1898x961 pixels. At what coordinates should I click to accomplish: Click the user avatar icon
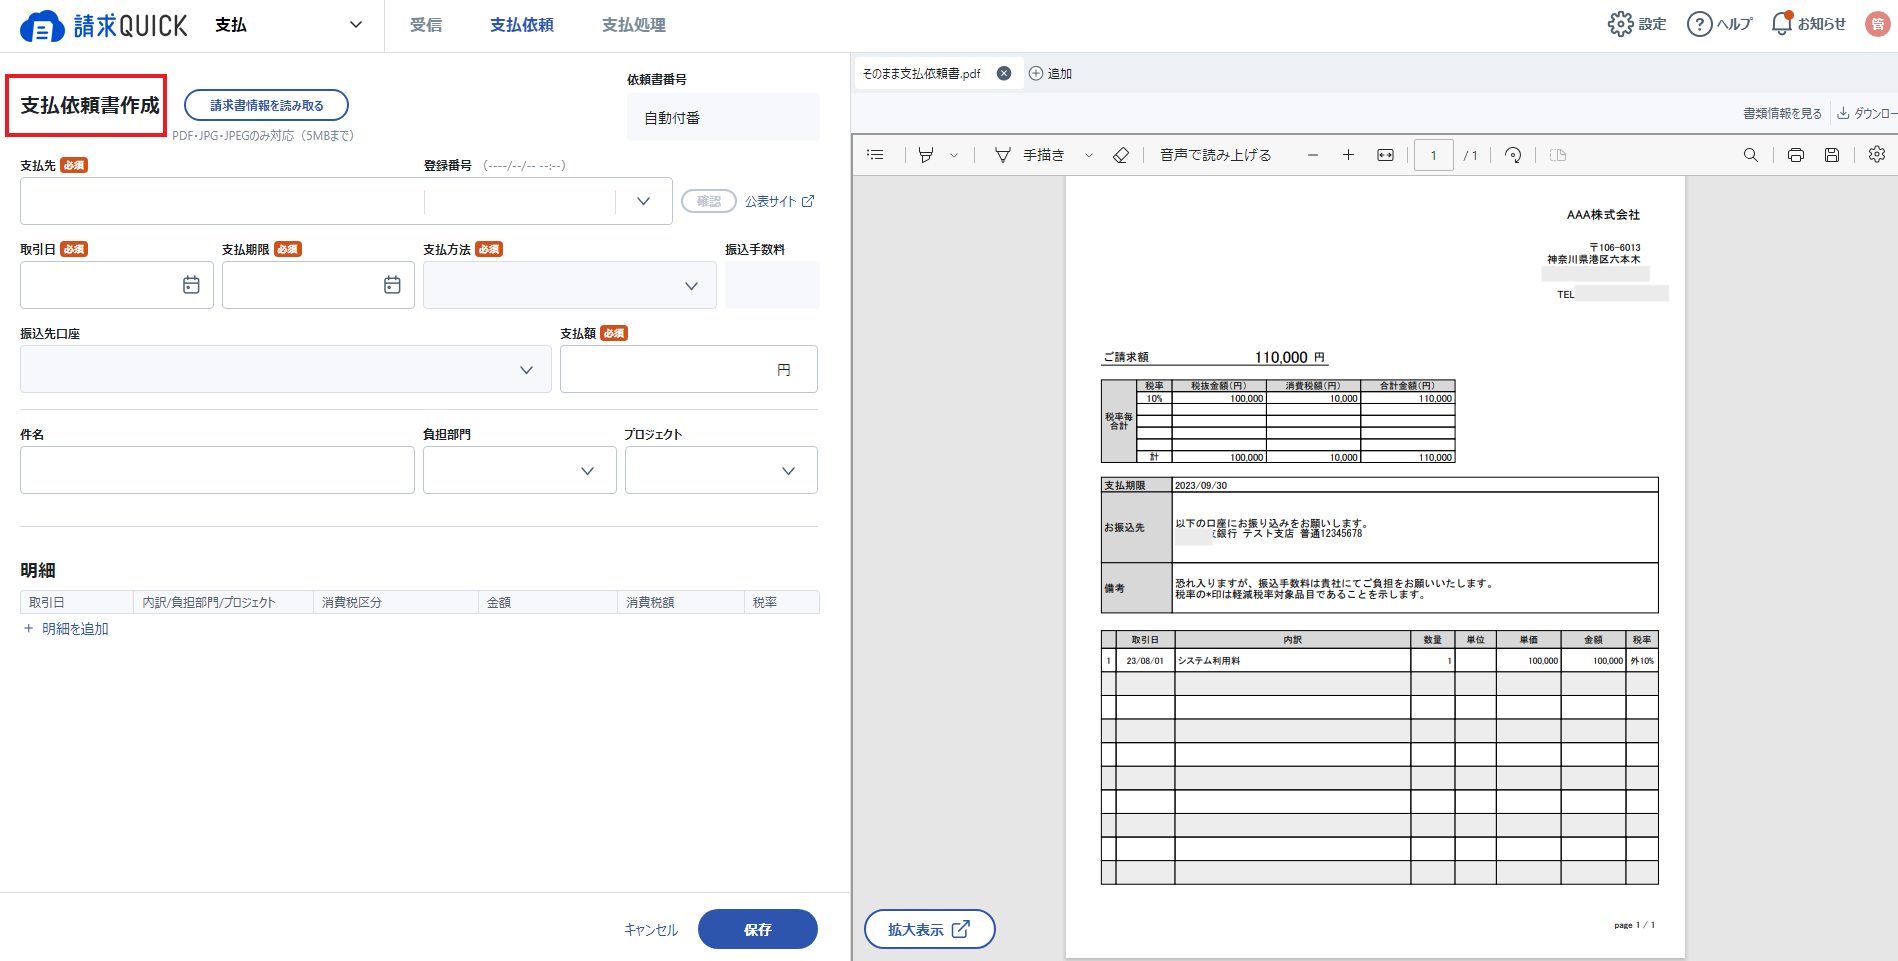click(x=1878, y=24)
